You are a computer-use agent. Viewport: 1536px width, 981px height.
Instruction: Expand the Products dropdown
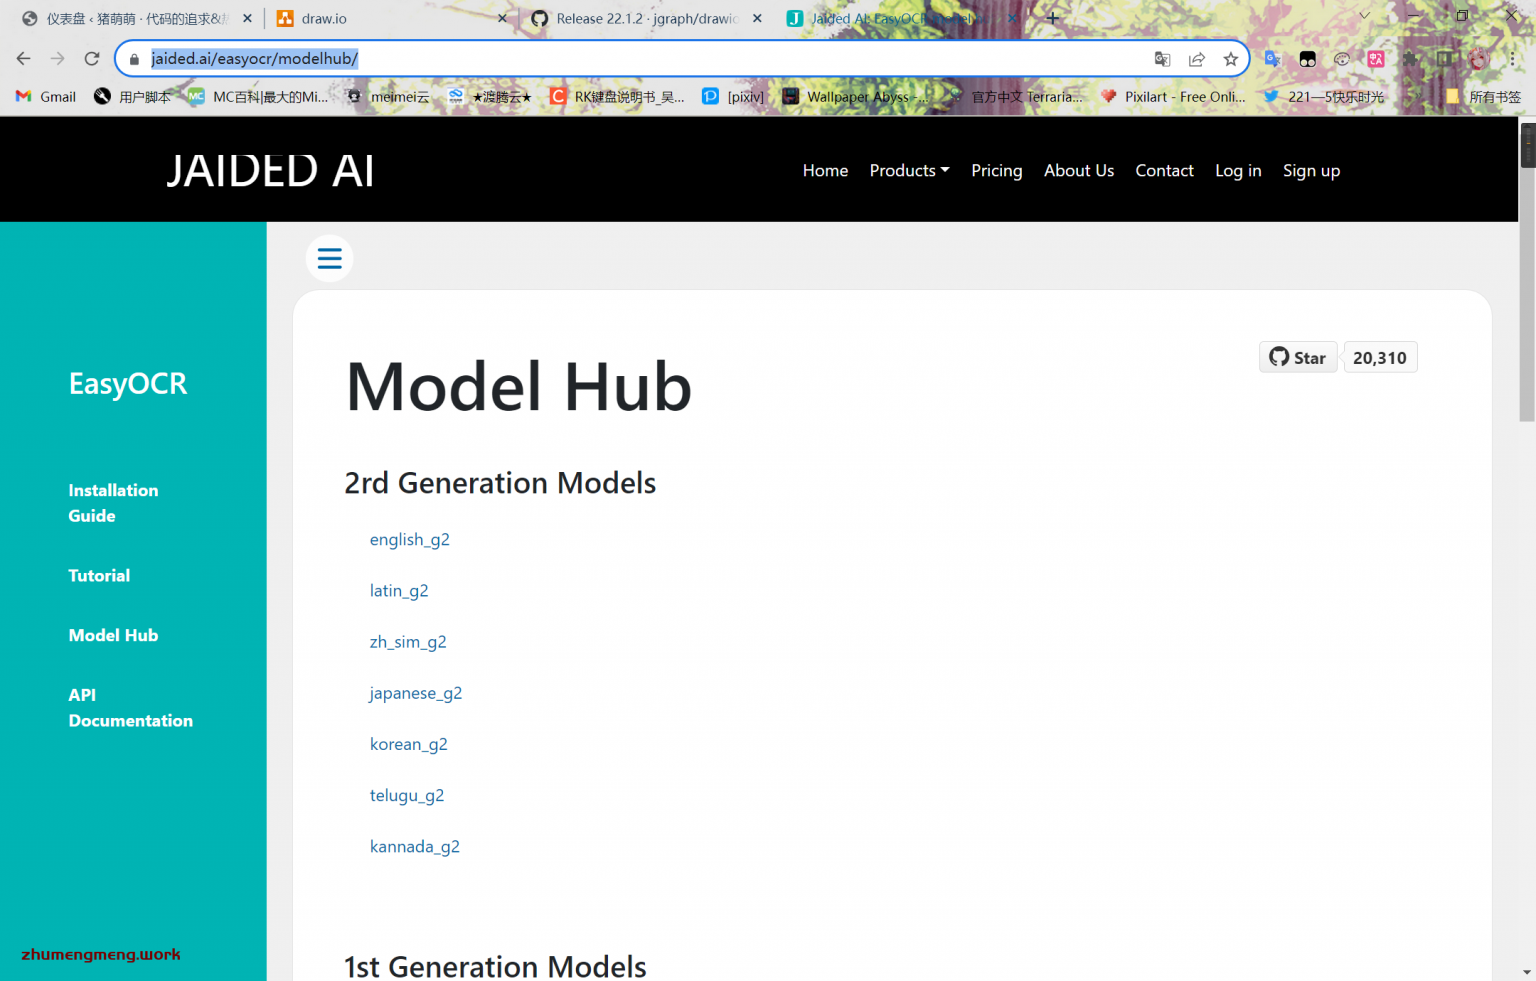pyautogui.click(x=909, y=171)
